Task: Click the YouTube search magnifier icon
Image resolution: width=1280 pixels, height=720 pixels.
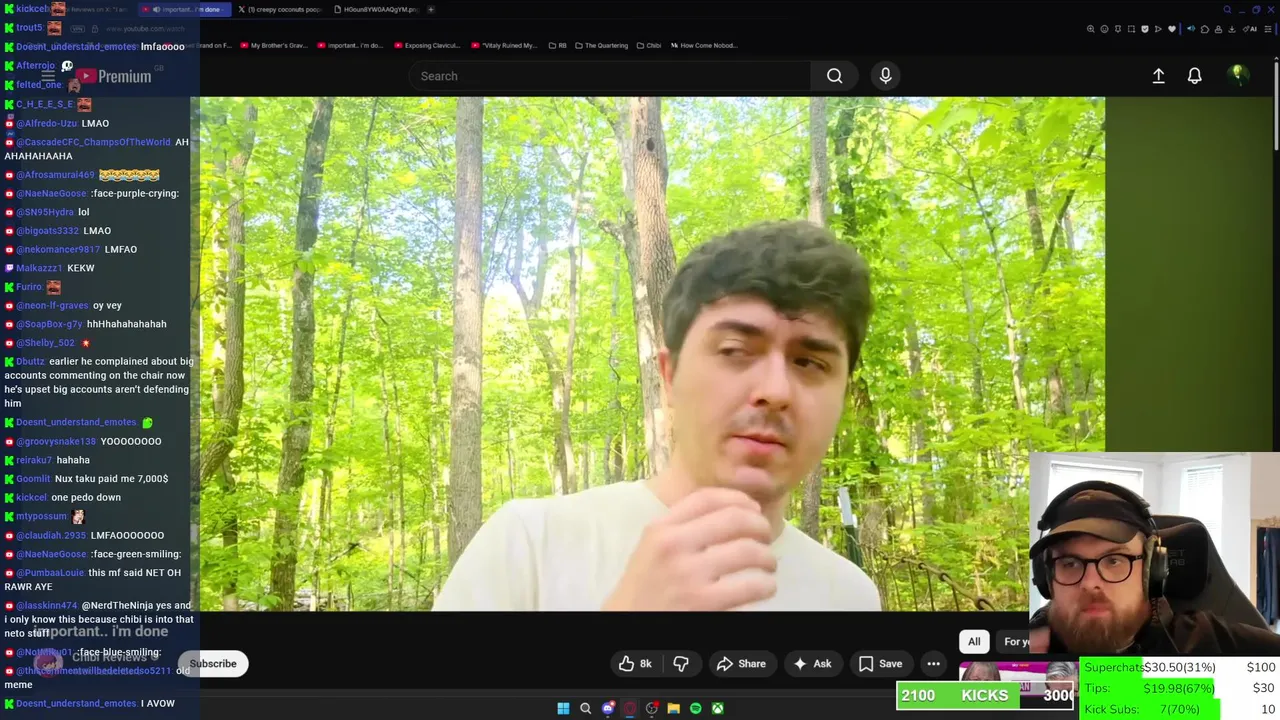Action: [834, 76]
